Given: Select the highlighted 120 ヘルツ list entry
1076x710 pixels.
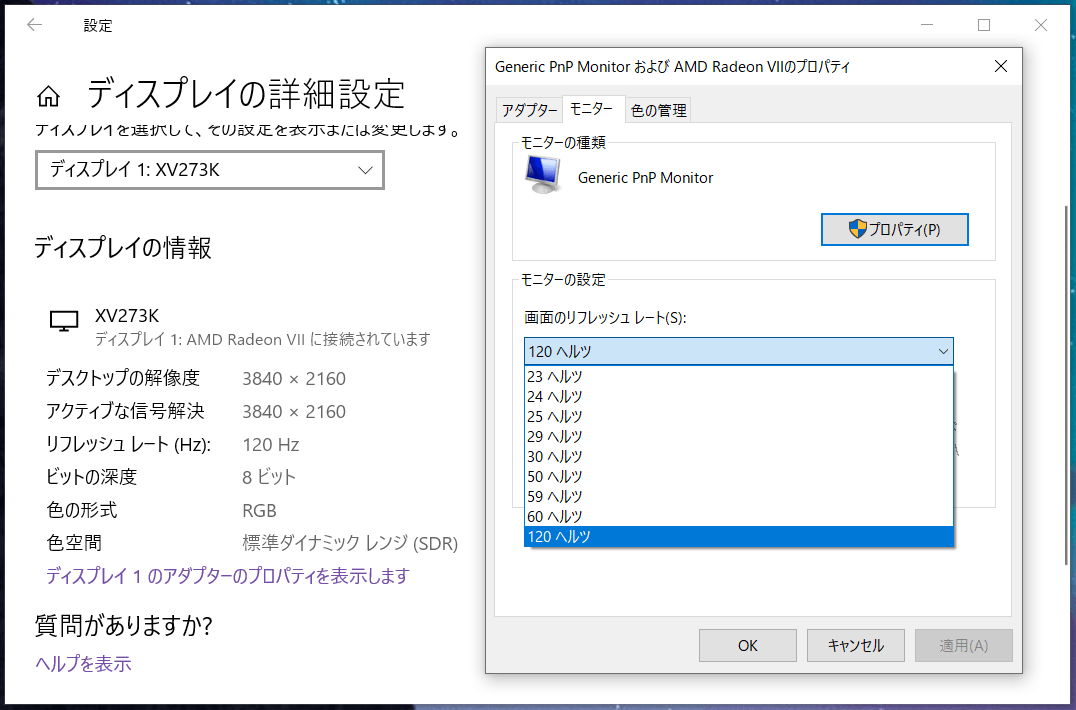Looking at the screenshot, I should 738,536.
